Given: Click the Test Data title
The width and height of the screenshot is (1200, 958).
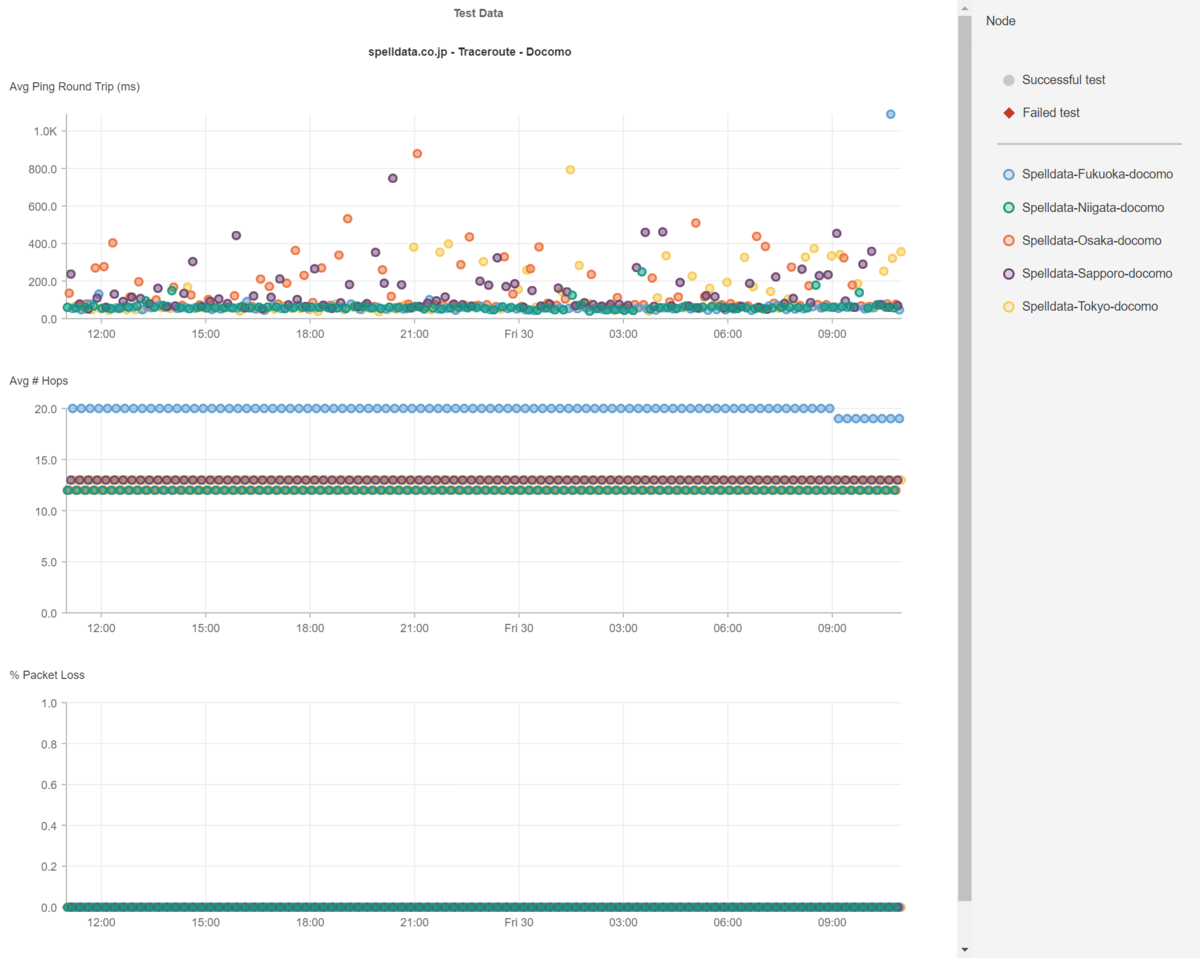Looking at the screenshot, I should tap(478, 14).
